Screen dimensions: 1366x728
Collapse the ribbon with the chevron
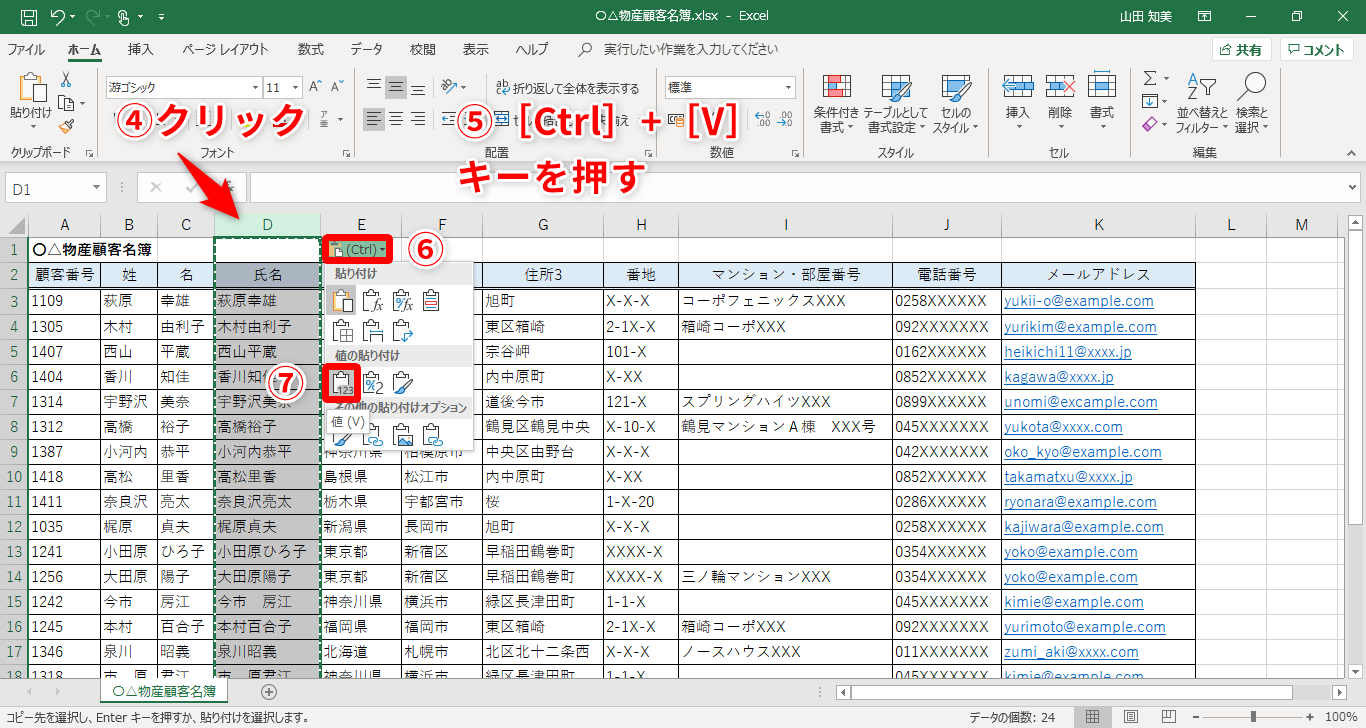(x=1352, y=153)
